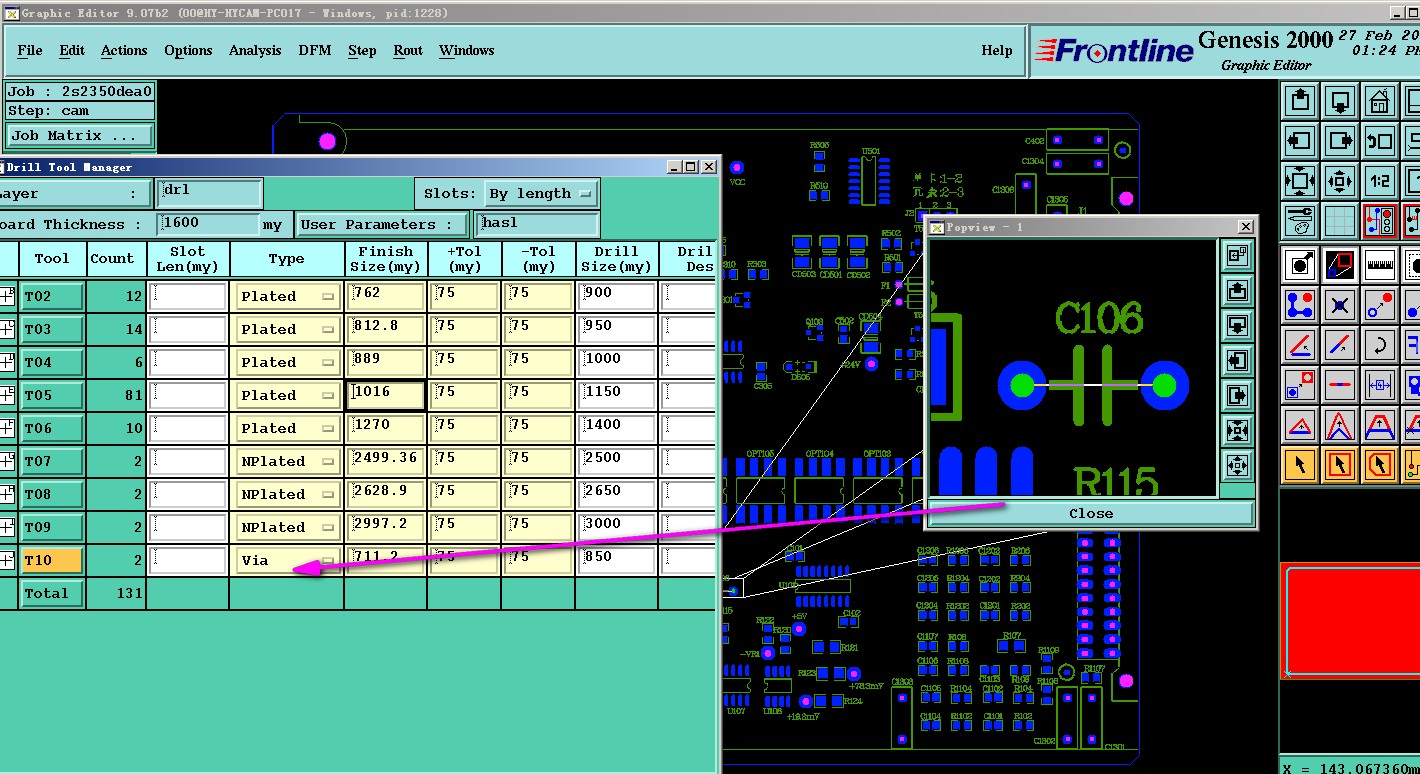Click the grid icon in the right toolbar
Viewport: 1420px width, 774px height.
coord(1340,221)
